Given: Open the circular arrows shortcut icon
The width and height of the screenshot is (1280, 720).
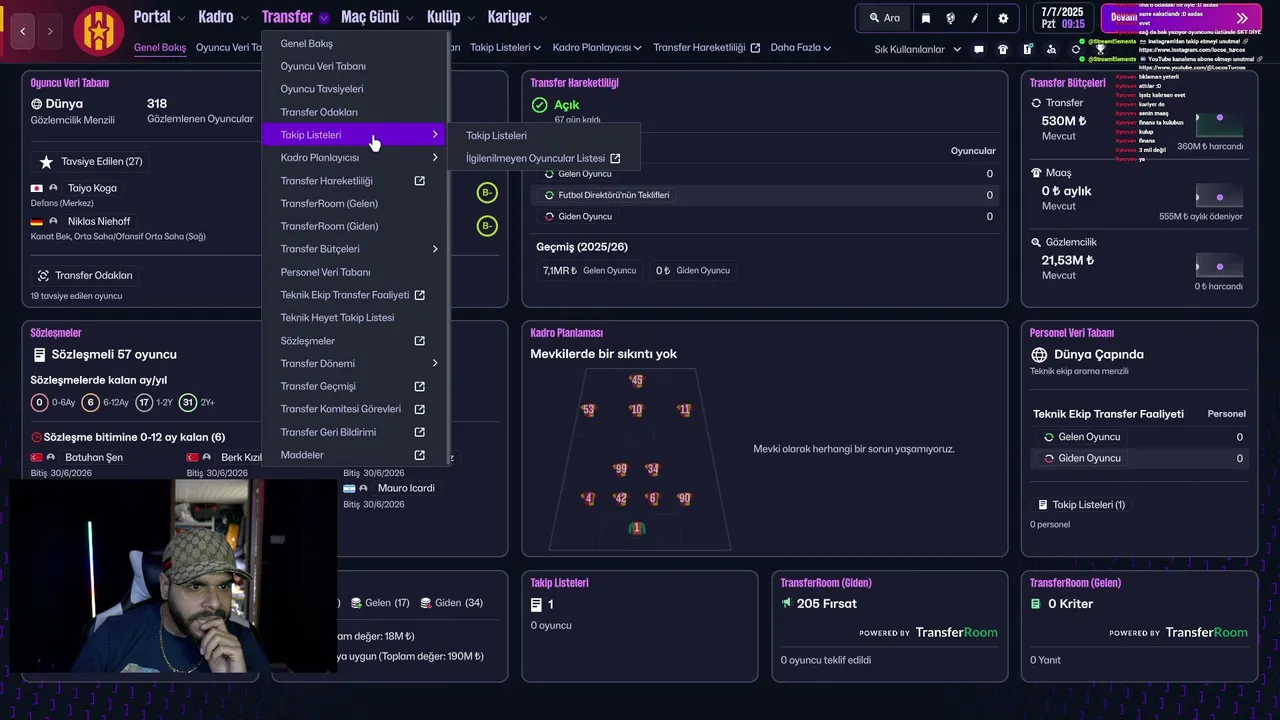Looking at the screenshot, I should (1076, 49).
